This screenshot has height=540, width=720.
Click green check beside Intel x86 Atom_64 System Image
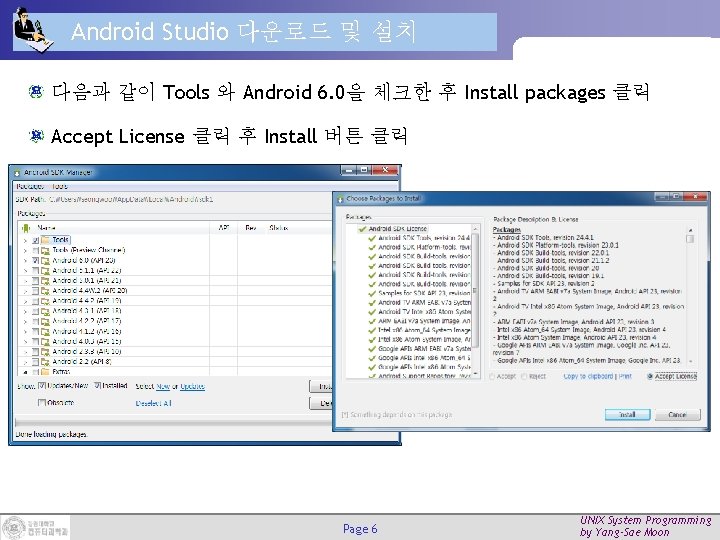372,330
